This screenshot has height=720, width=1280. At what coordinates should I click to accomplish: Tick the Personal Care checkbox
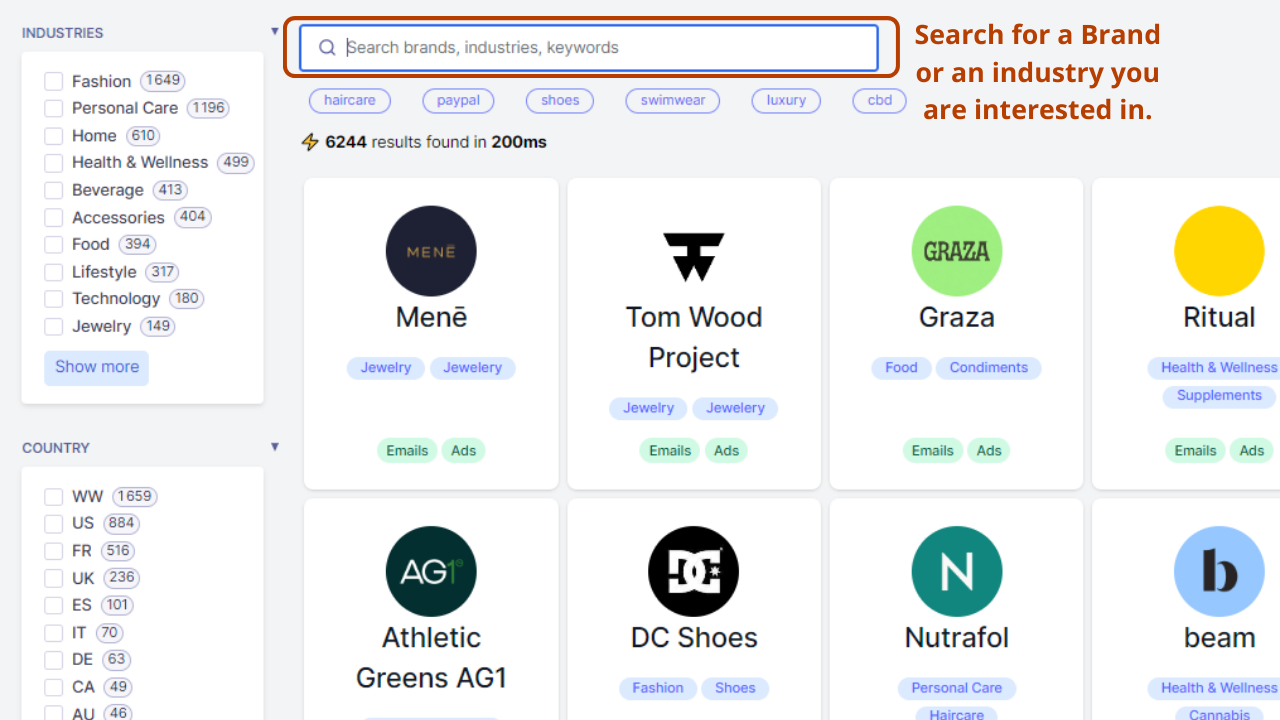click(x=54, y=108)
